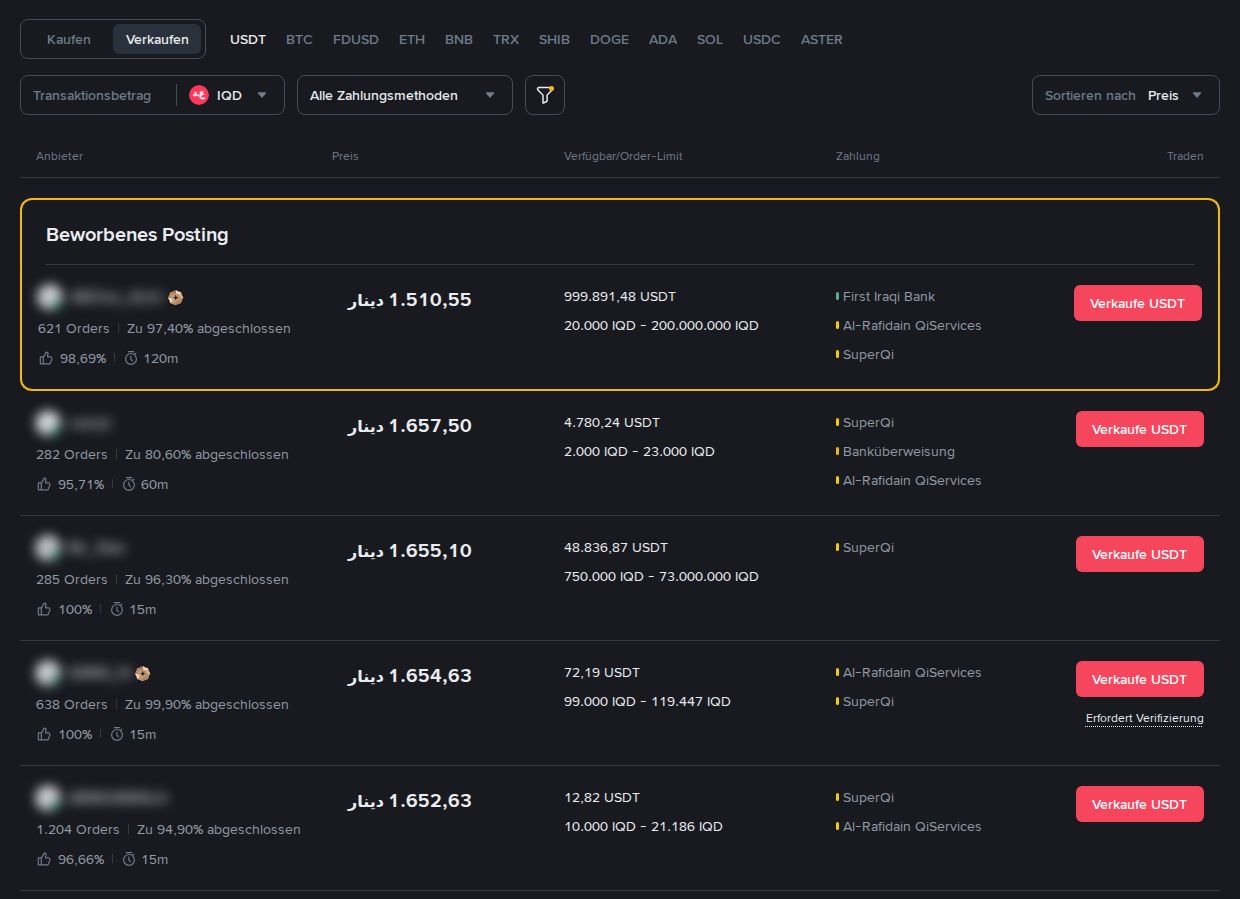Select the FDUSD coin tab
Image resolution: width=1240 pixels, height=899 pixels.
tap(356, 39)
